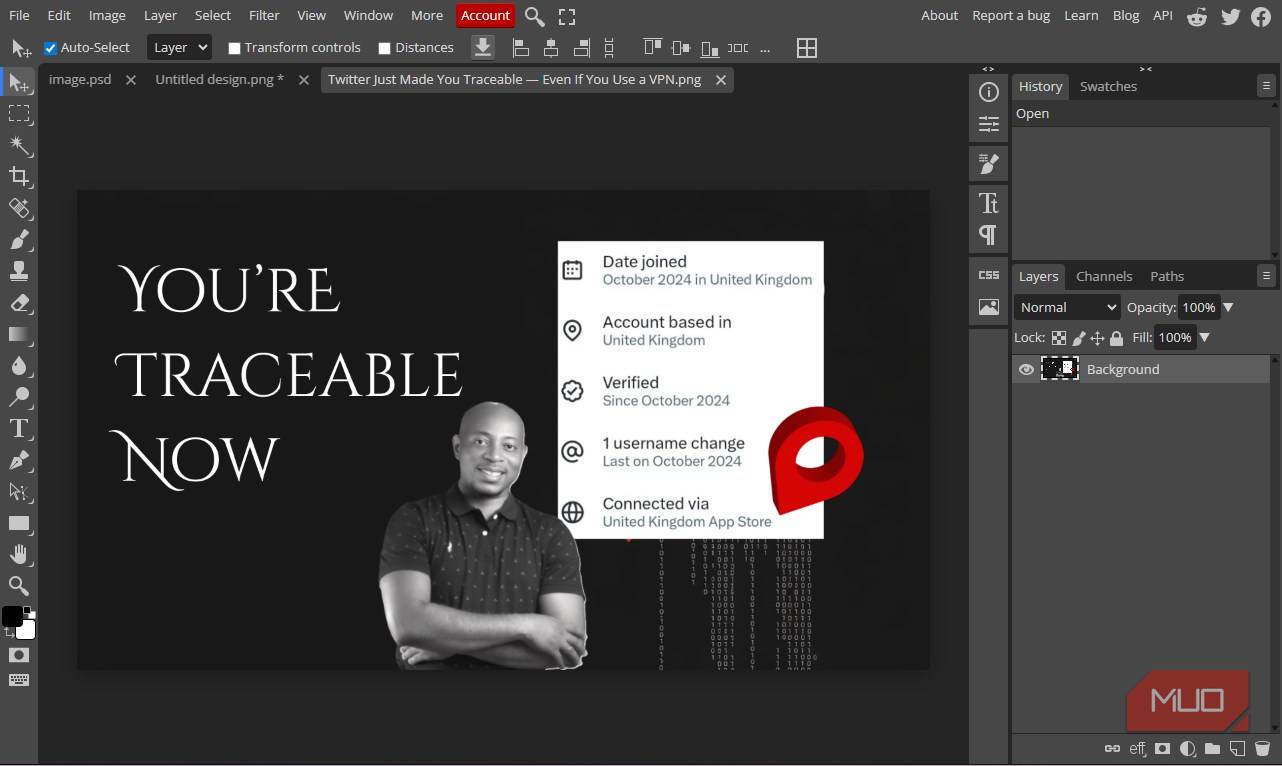
Task: Open the Layer auto-select dropdown
Action: (179, 47)
